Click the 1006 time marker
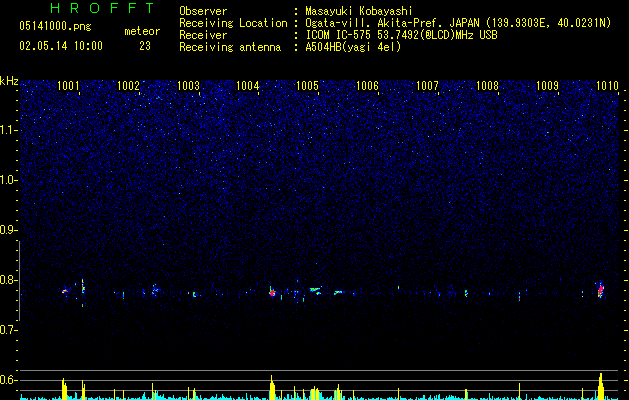Viewport: 629px width, 400px height. (x=367, y=85)
